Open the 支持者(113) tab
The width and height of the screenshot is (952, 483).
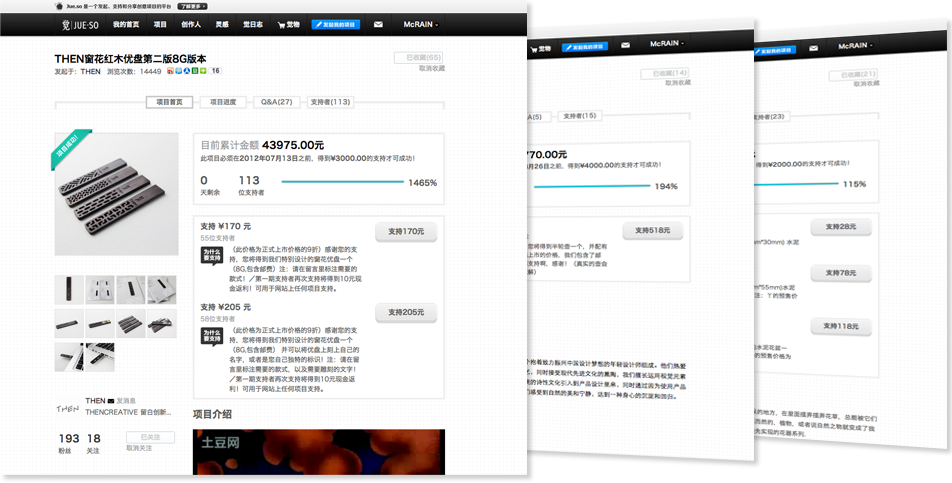(x=331, y=102)
